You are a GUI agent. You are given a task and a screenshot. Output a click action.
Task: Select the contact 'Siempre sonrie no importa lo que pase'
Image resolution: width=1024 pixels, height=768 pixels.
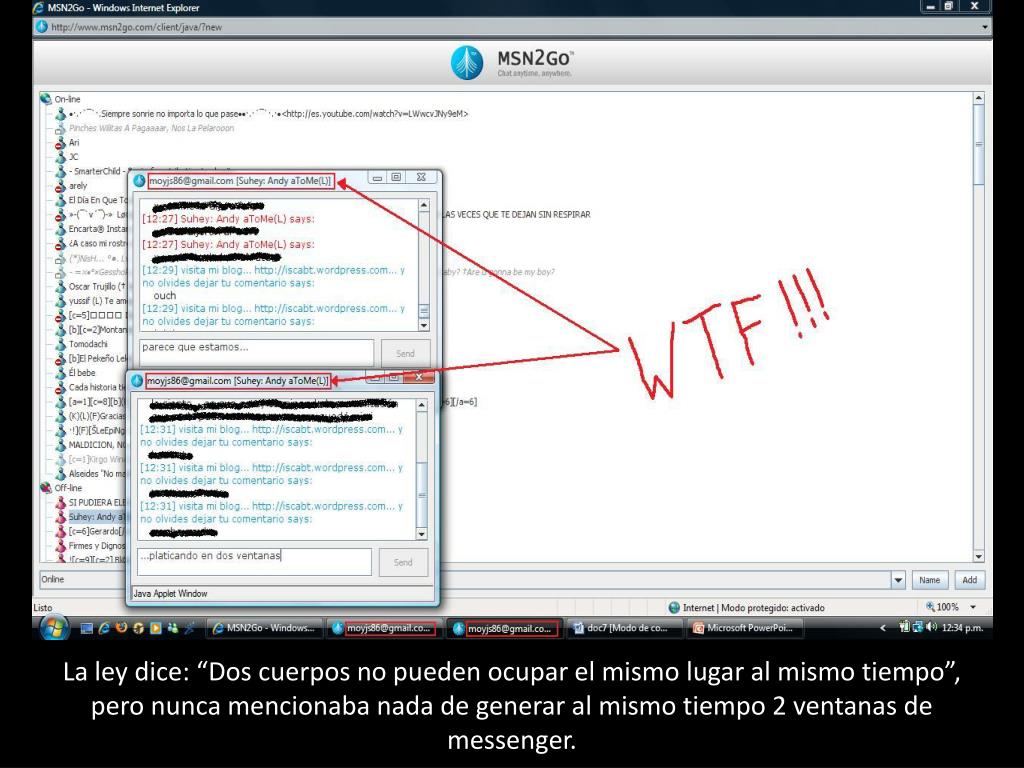[x=268, y=114]
